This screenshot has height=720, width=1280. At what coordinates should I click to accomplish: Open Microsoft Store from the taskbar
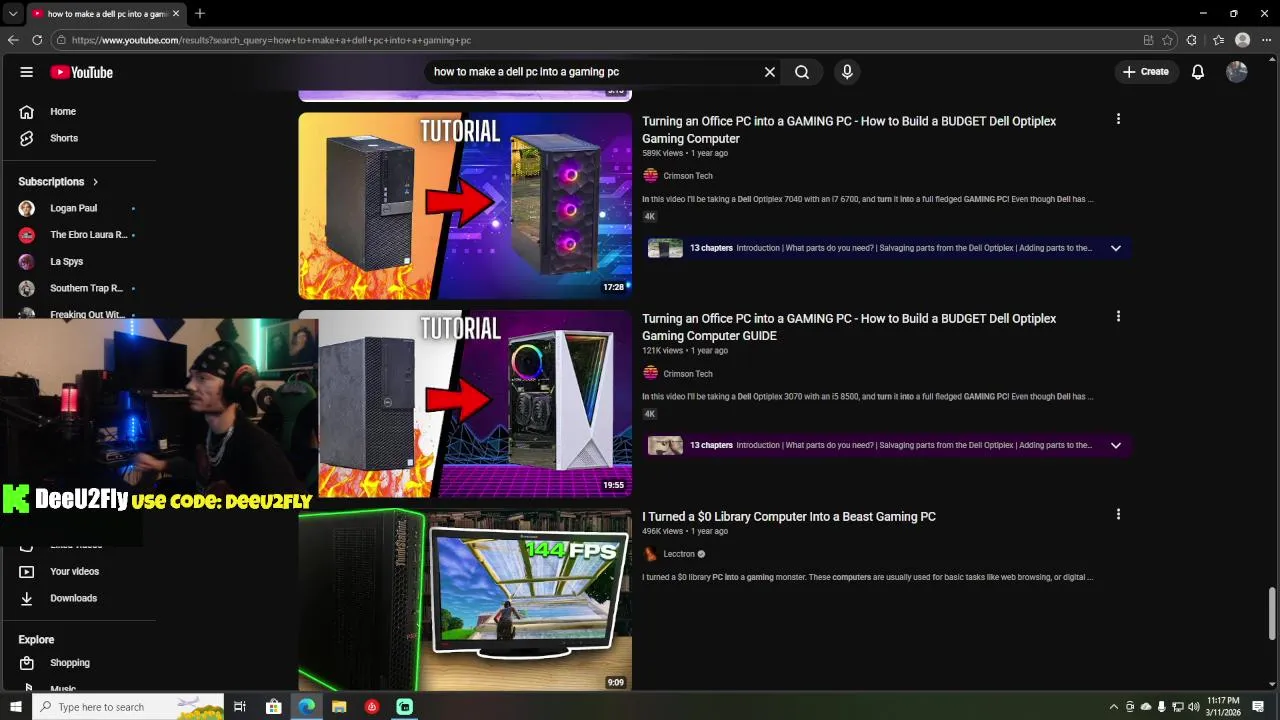point(273,707)
